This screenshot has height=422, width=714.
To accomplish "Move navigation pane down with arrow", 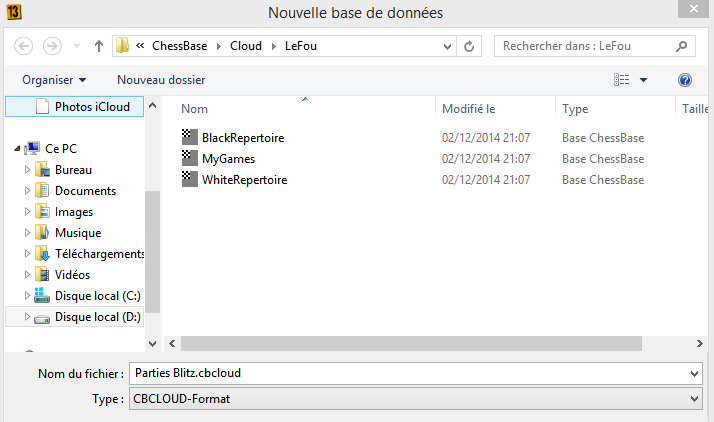I will 153,344.
